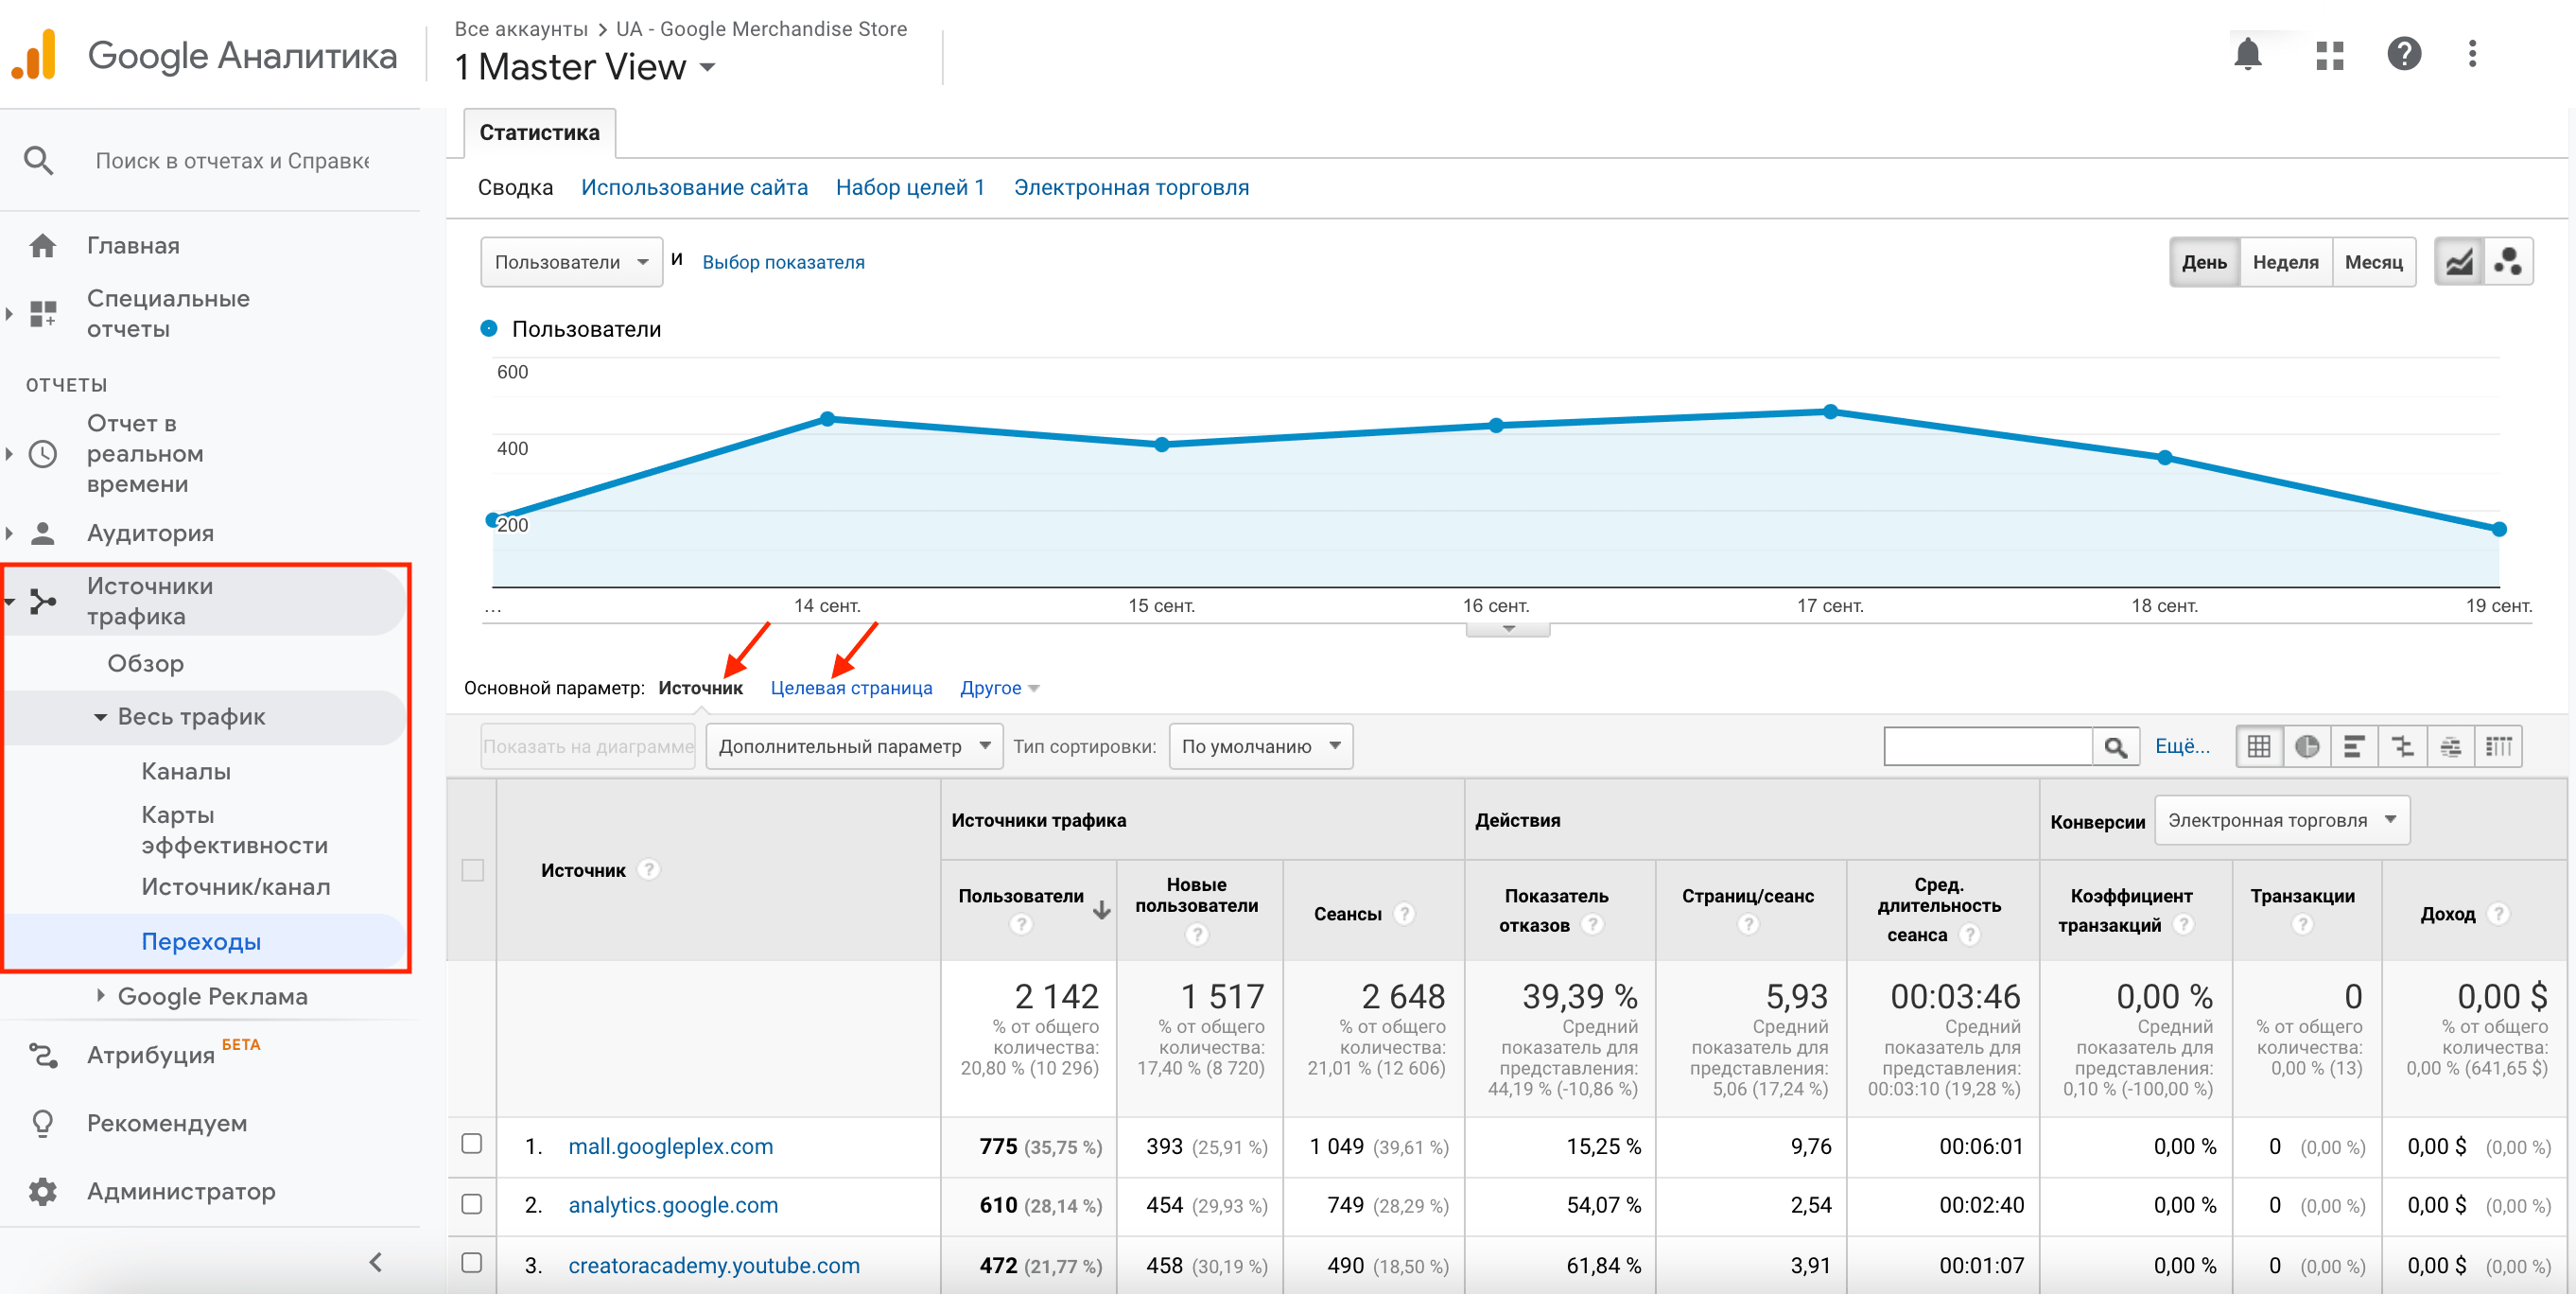The width and height of the screenshot is (2576, 1294).
Task: Open the mall.googleplex.com source link
Action: pos(670,1146)
